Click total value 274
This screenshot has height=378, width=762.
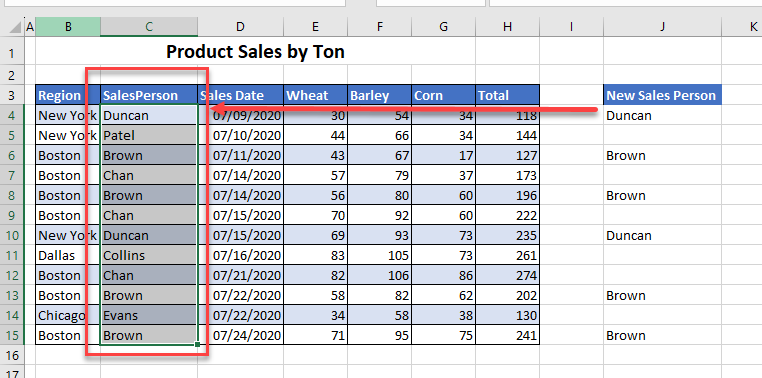coord(507,275)
